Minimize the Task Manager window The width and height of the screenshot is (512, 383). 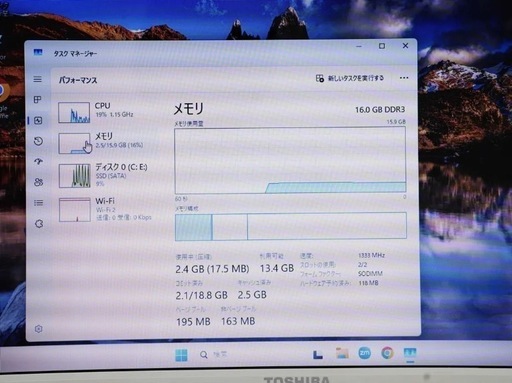359,46
